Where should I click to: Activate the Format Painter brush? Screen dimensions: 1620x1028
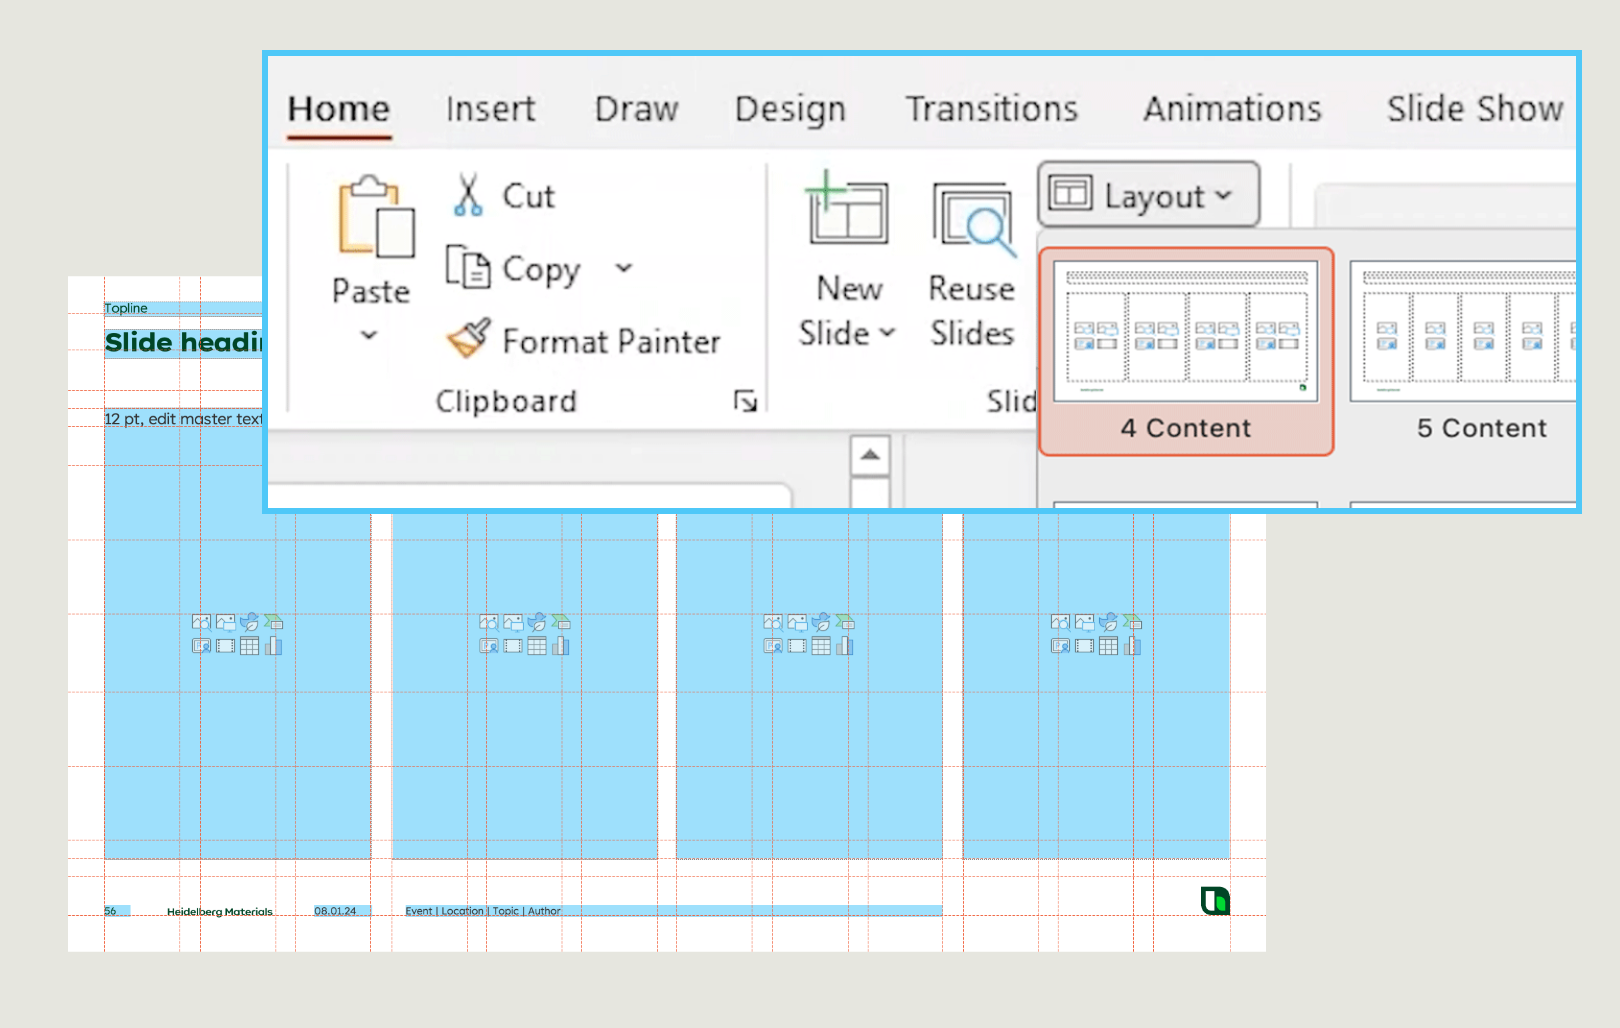(468, 338)
